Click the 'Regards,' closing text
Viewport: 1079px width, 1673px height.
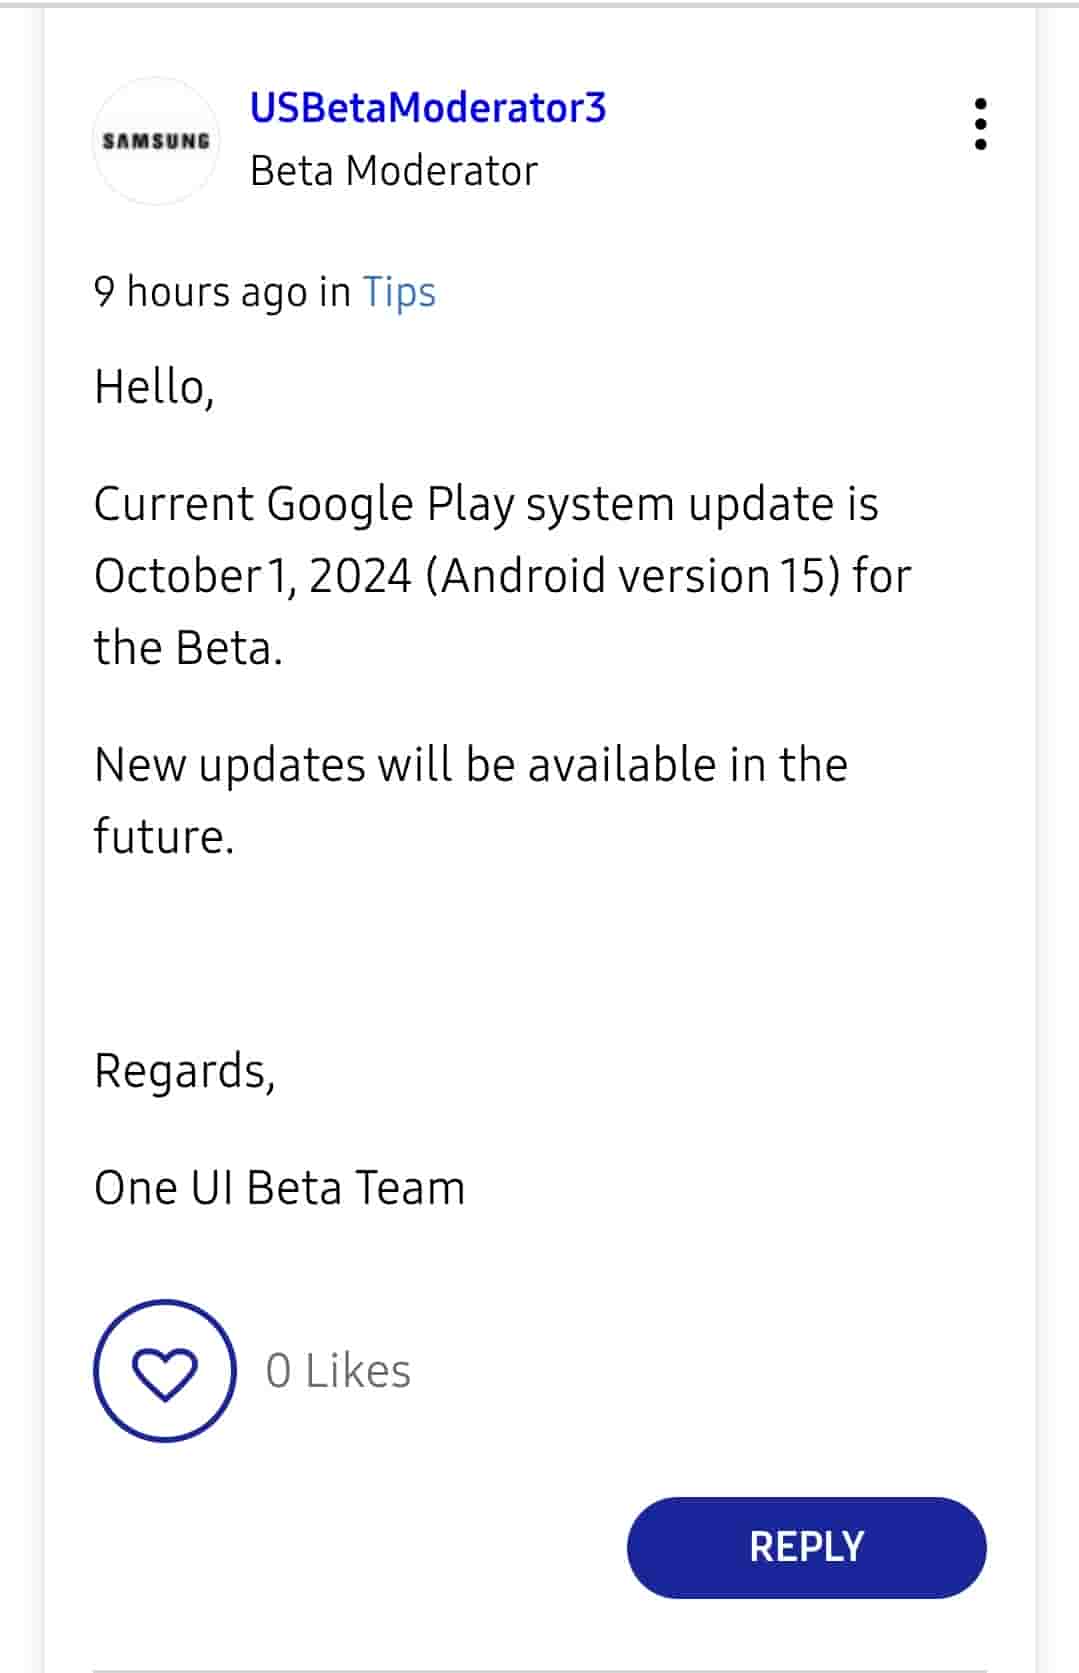[x=184, y=1071]
